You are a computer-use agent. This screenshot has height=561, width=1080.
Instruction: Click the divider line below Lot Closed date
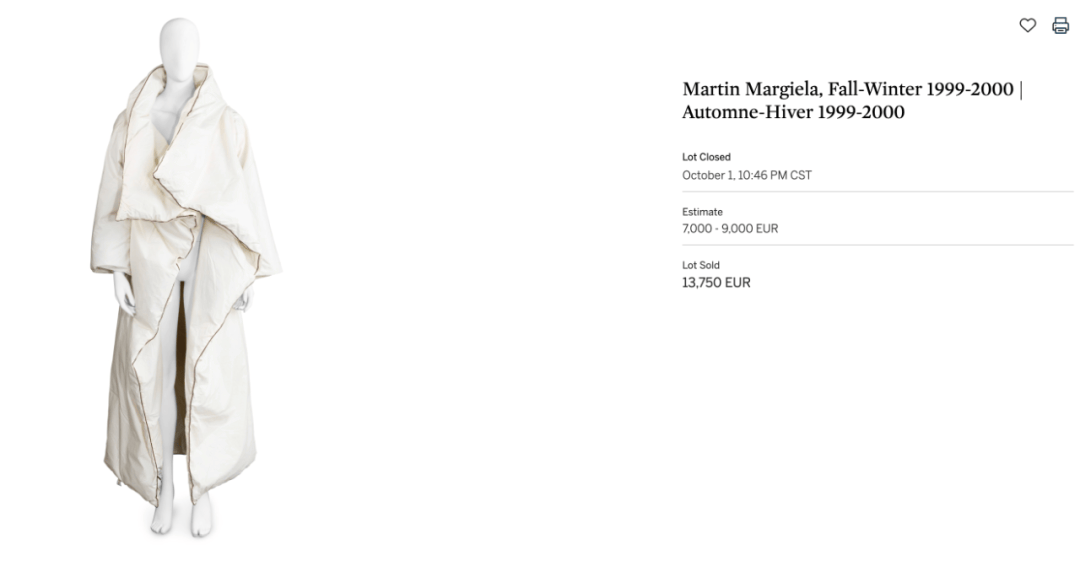[x=878, y=192]
